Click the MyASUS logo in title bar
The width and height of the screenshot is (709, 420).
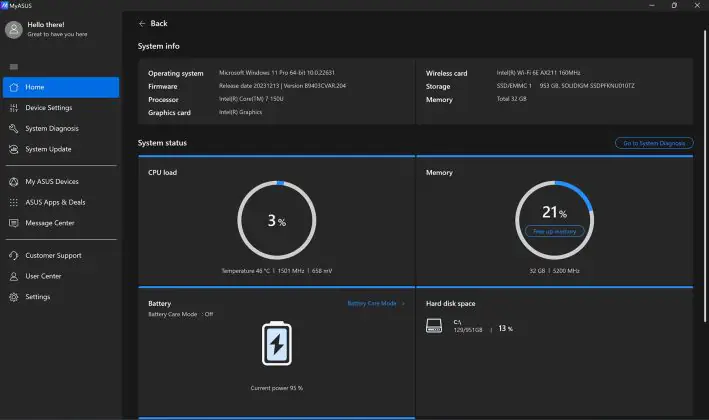5,5
